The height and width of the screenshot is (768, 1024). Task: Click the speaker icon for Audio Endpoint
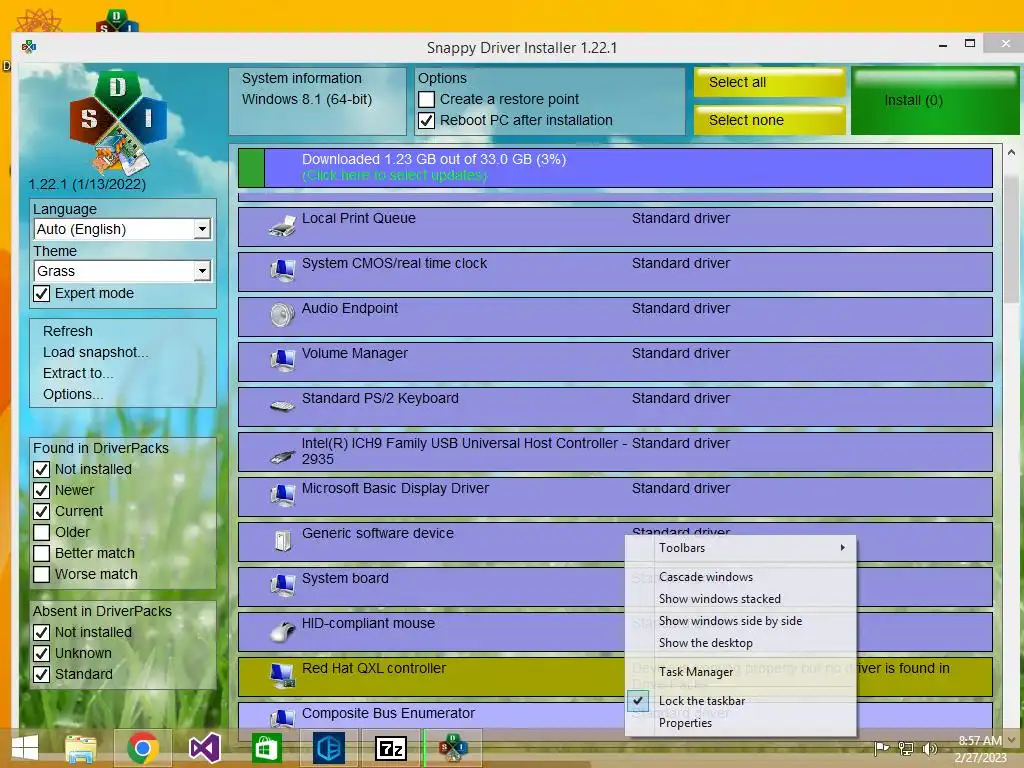(x=283, y=315)
